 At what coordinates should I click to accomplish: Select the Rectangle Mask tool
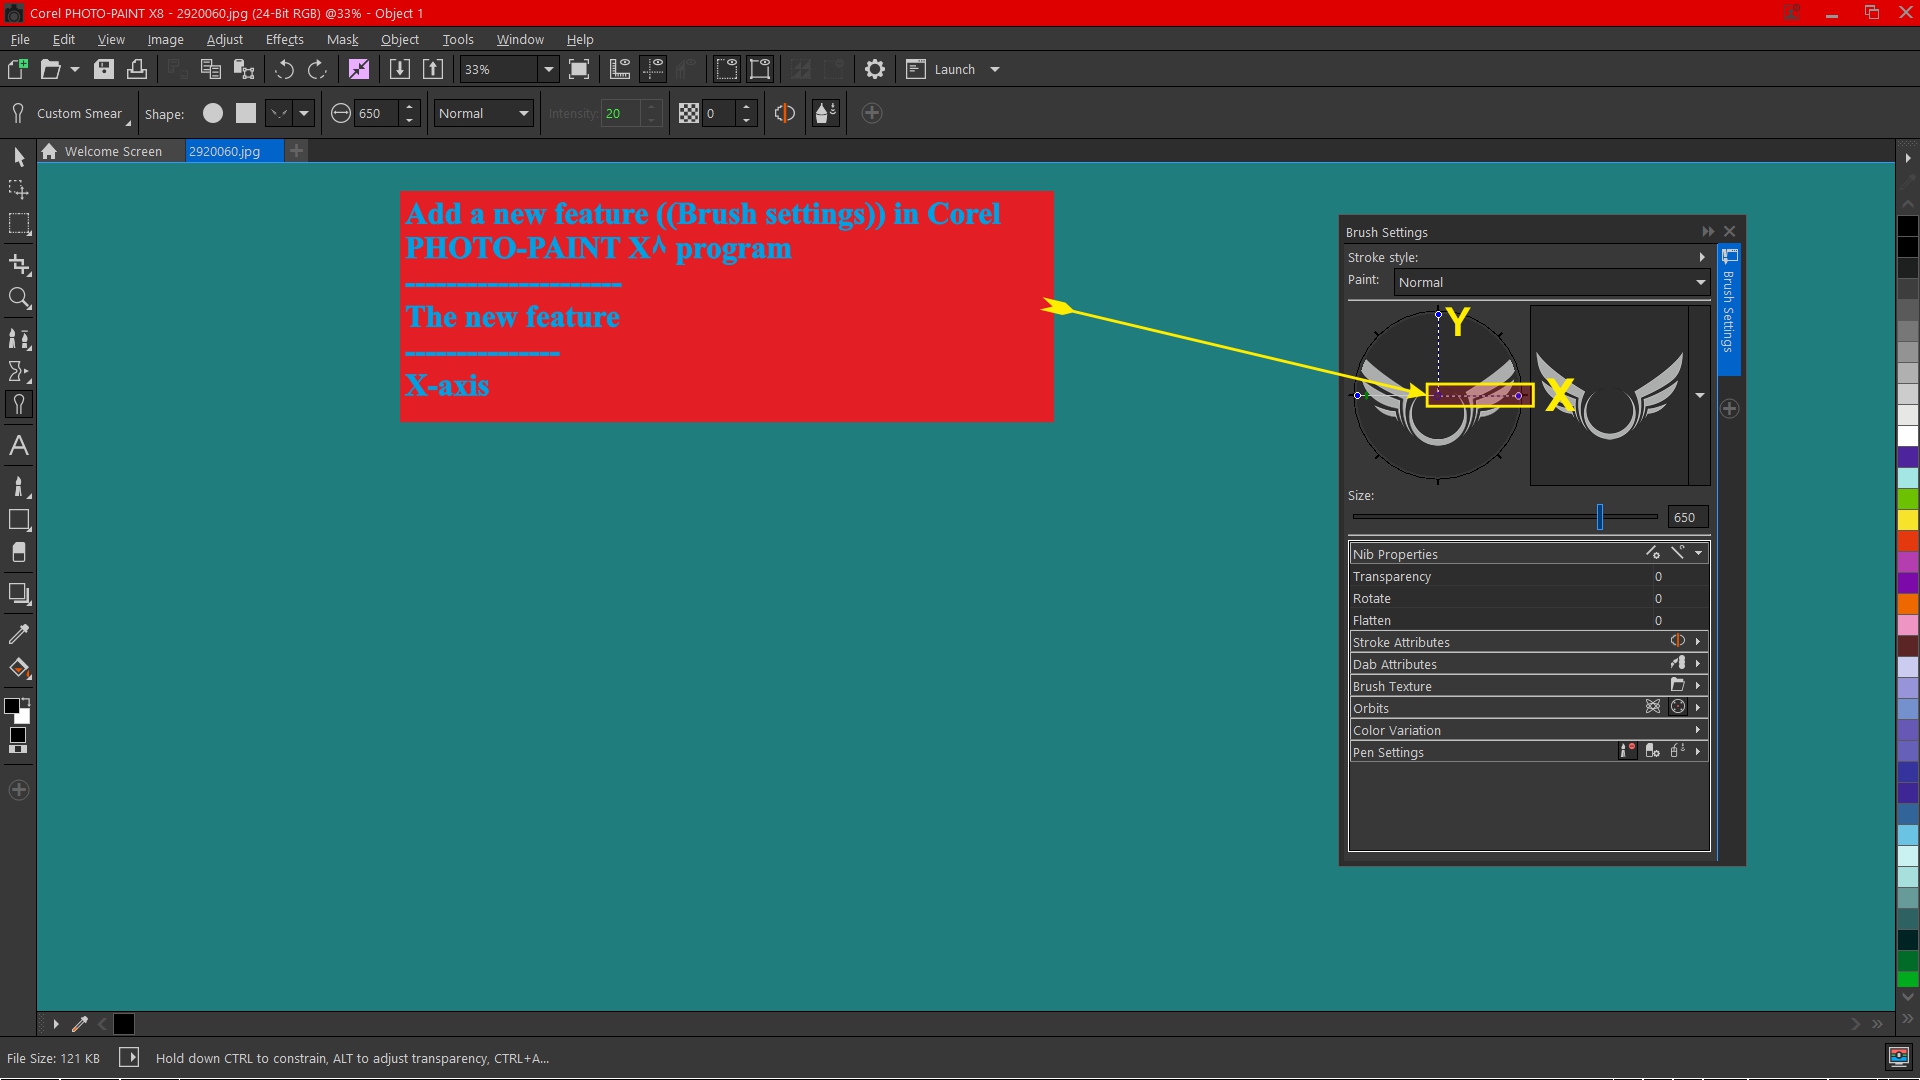point(19,224)
